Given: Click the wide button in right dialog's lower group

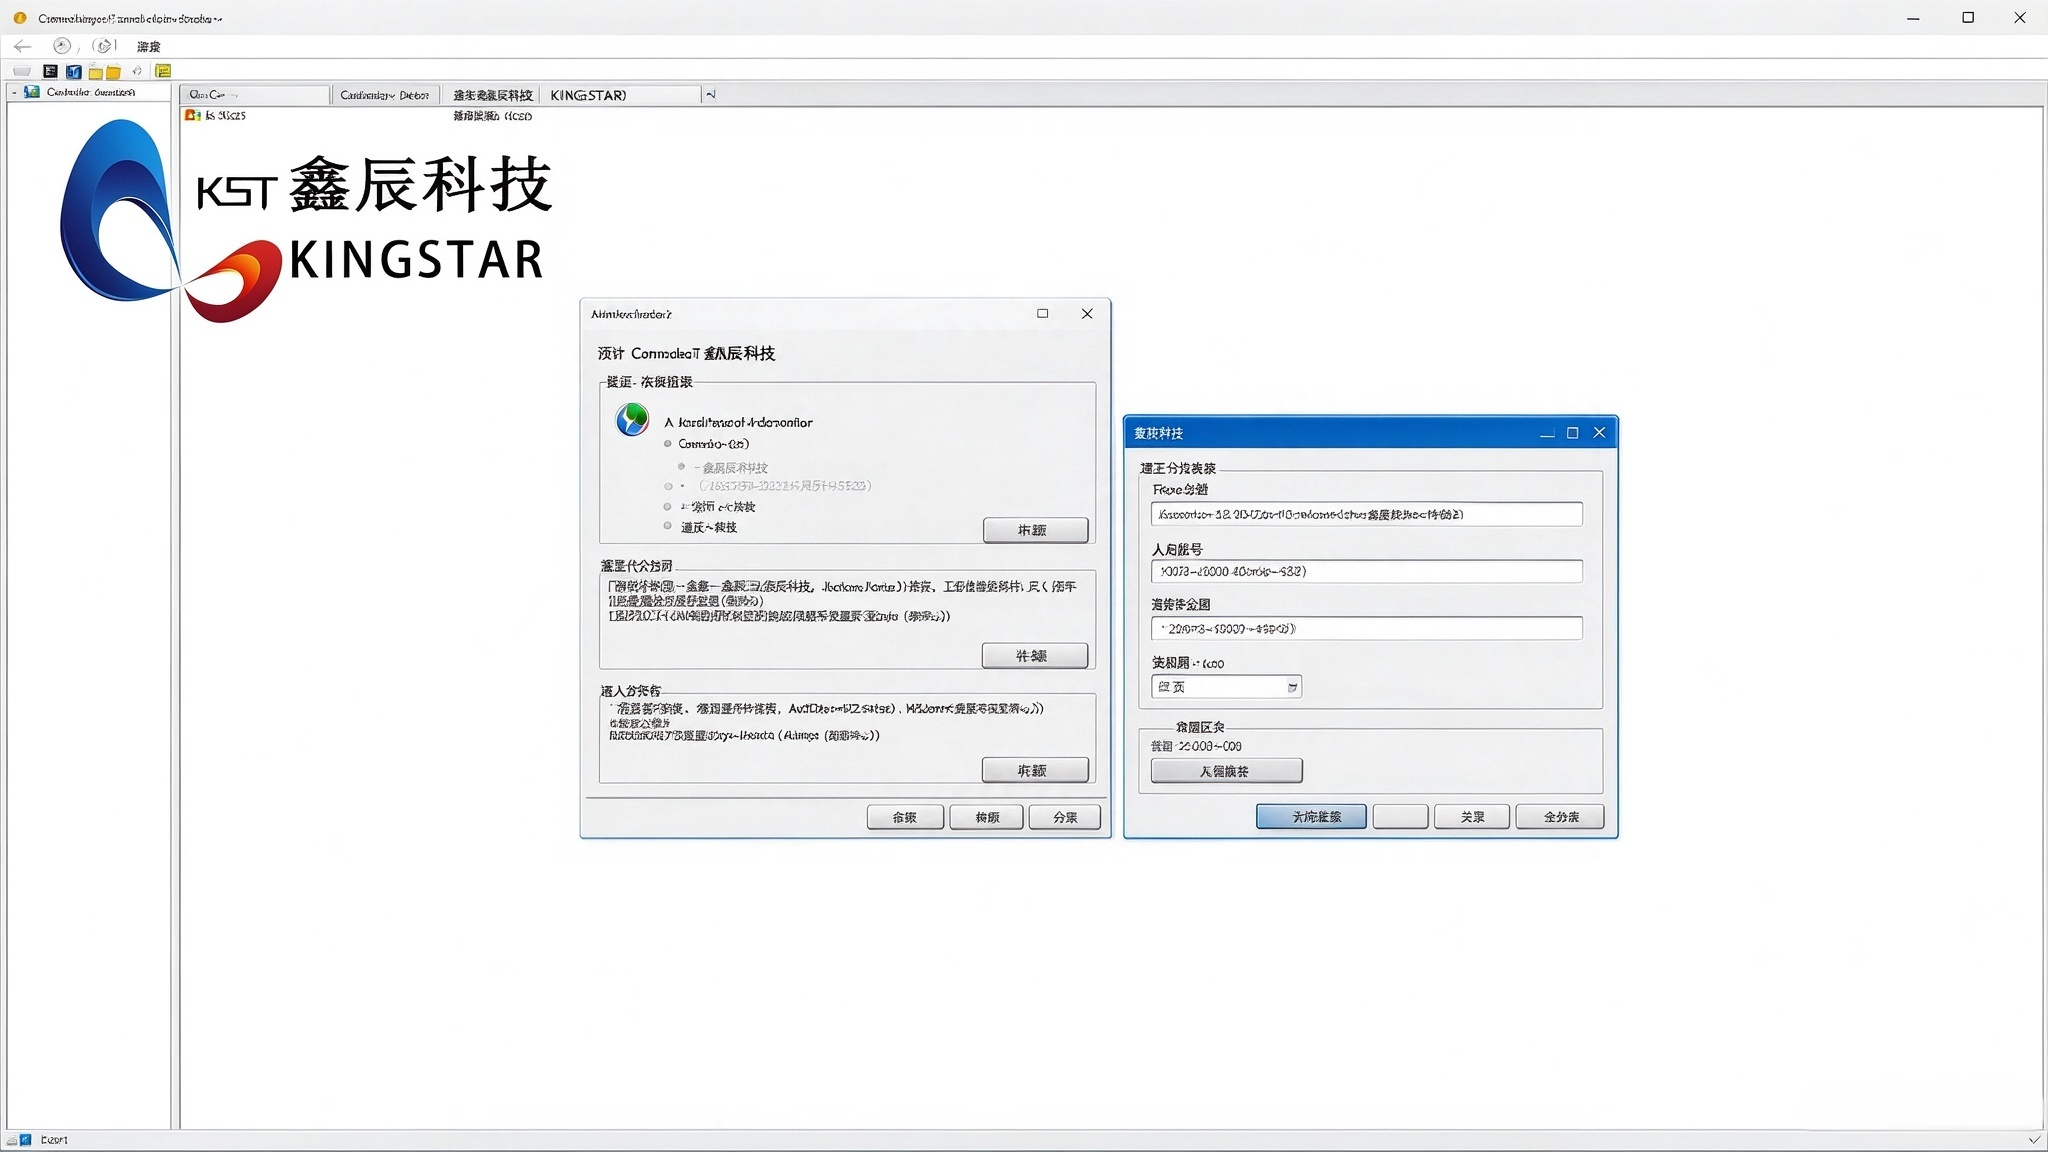Looking at the screenshot, I should [x=1226, y=770].
